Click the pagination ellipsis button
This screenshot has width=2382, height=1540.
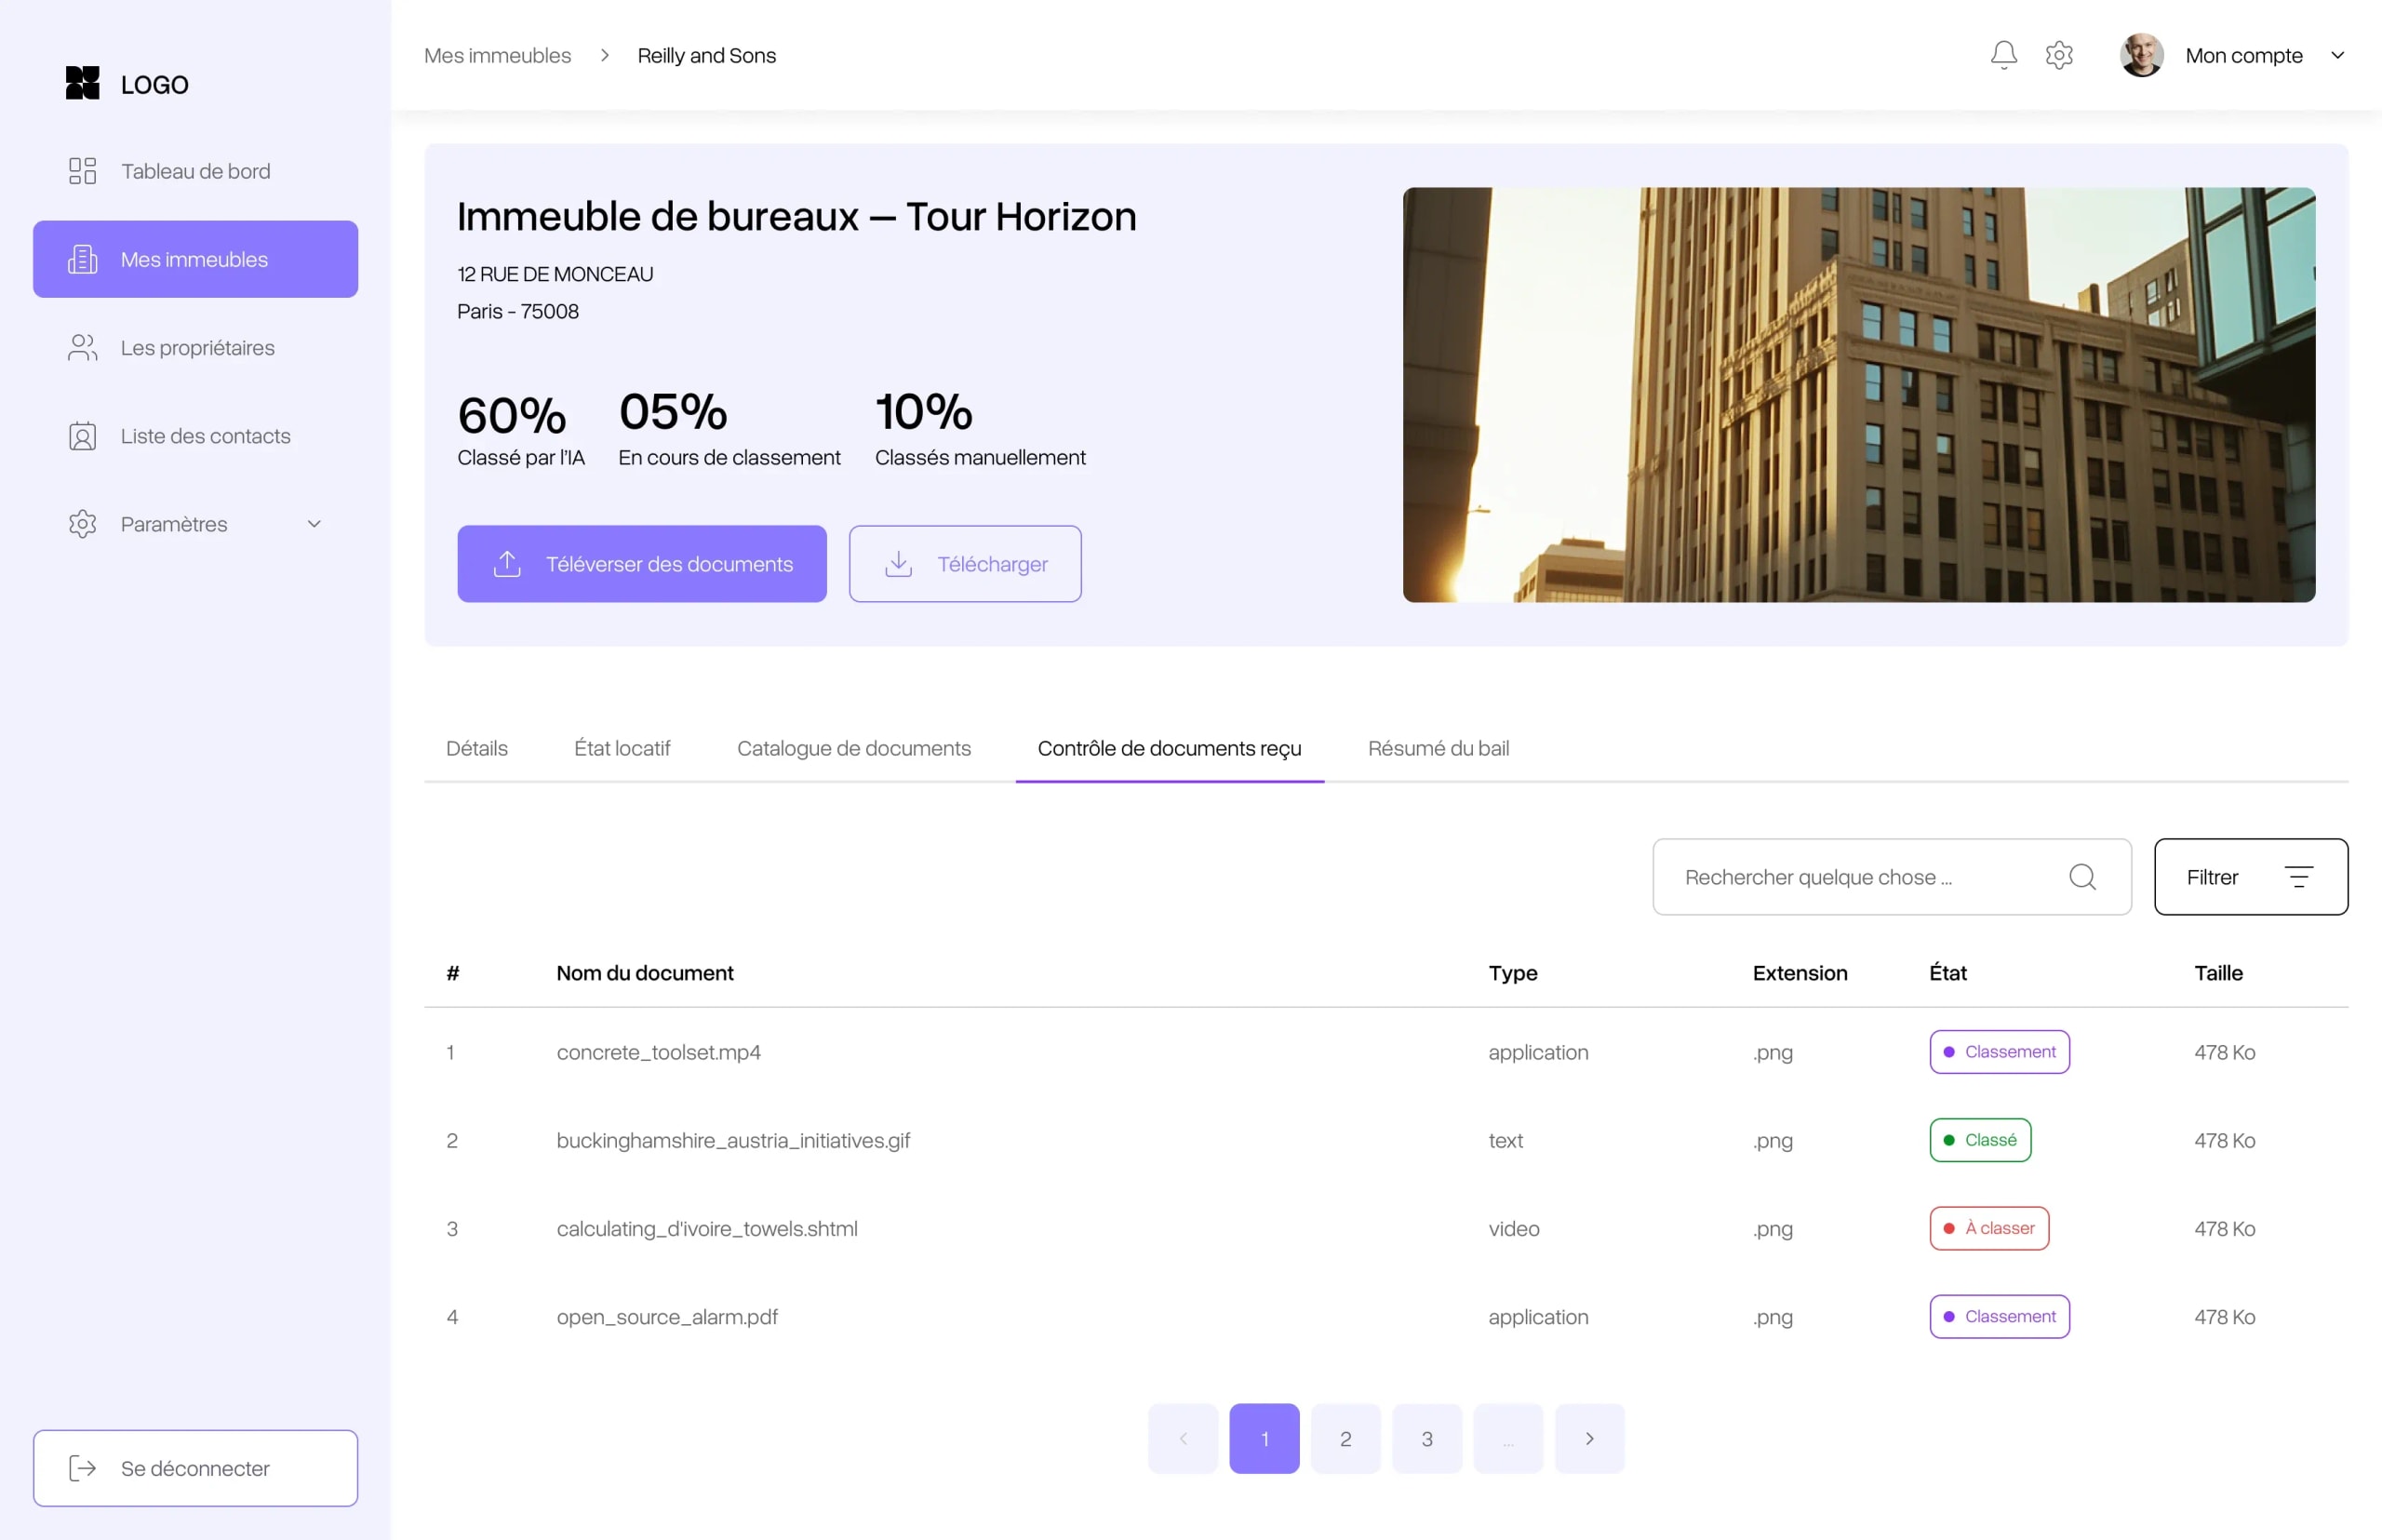(1508, 1439)
